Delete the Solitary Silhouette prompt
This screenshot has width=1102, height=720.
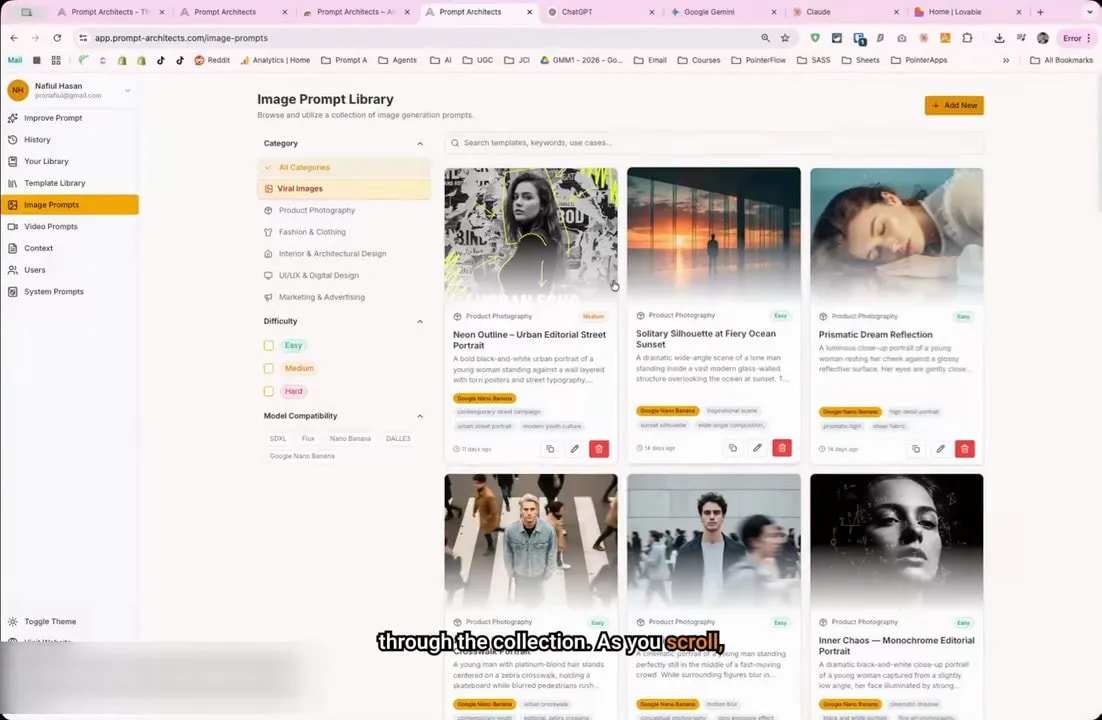[x=782, y=448]
